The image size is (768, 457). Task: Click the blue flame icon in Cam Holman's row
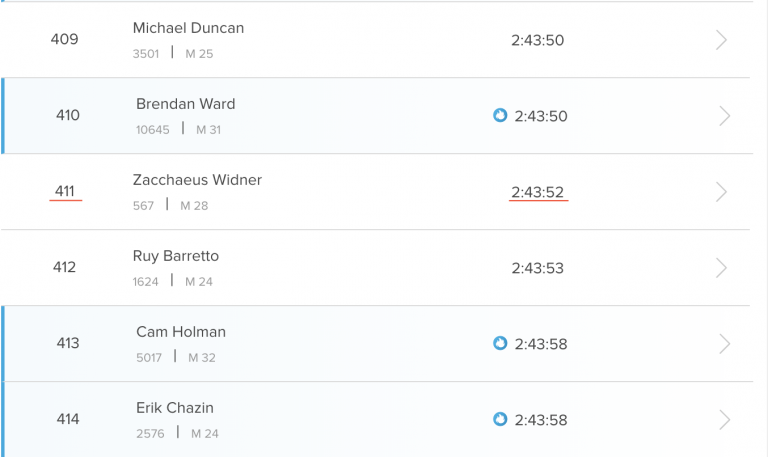(500, 344)
